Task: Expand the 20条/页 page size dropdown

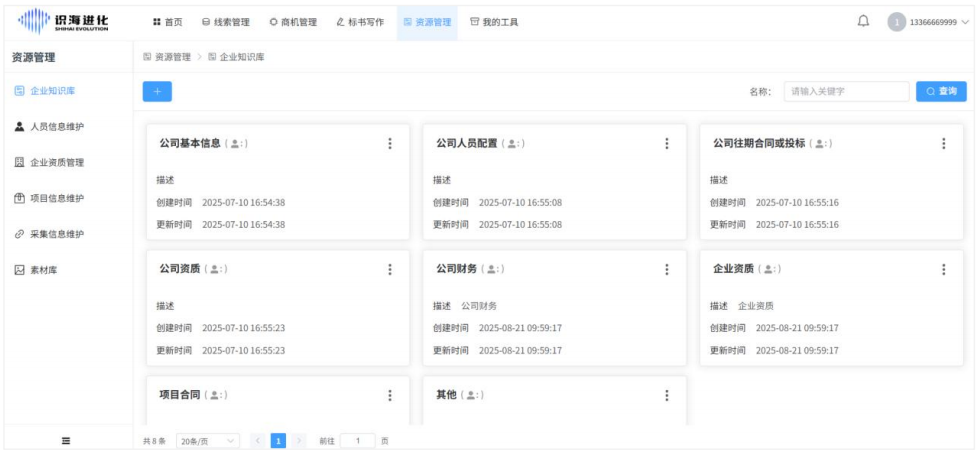Action: pos(208,440)
